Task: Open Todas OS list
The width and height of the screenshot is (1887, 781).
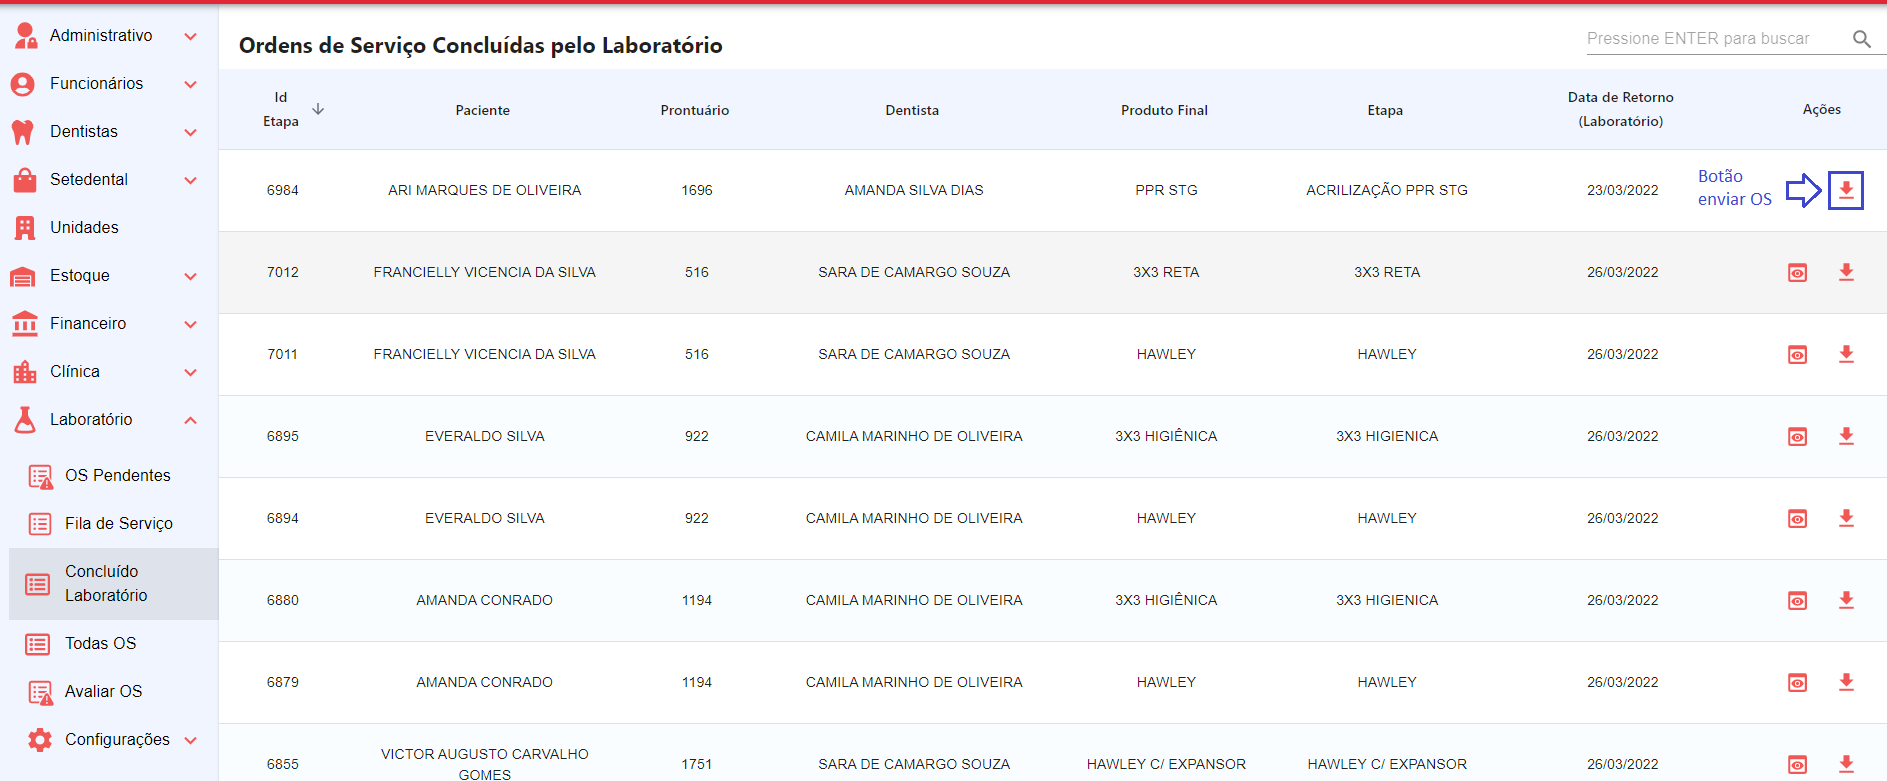Action: (x=100, y=644)
